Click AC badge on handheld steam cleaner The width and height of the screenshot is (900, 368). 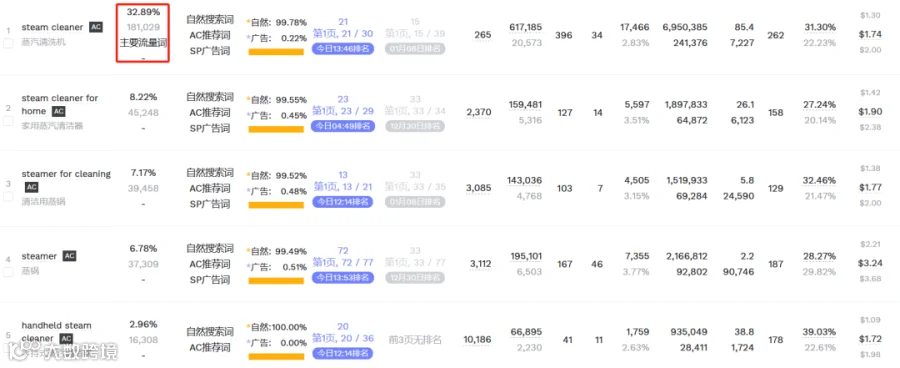67,339
